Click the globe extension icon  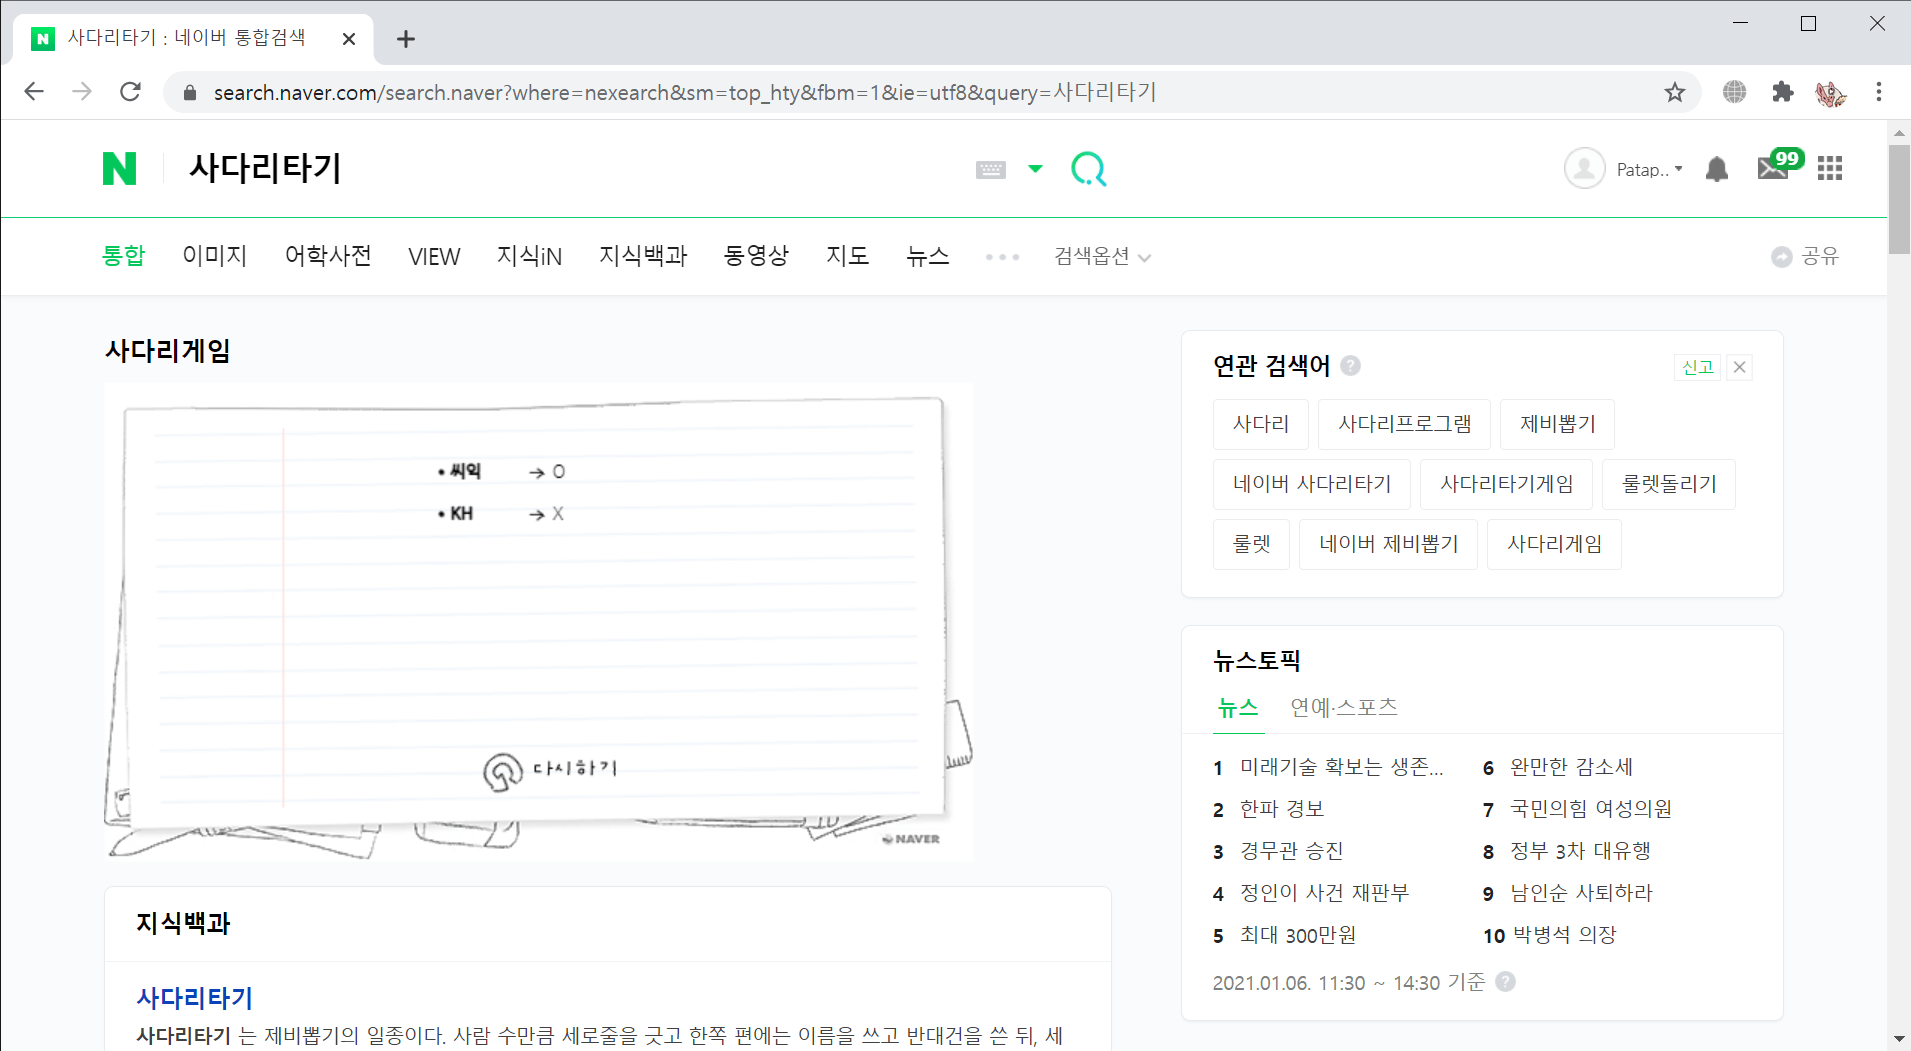(1735, 92)
